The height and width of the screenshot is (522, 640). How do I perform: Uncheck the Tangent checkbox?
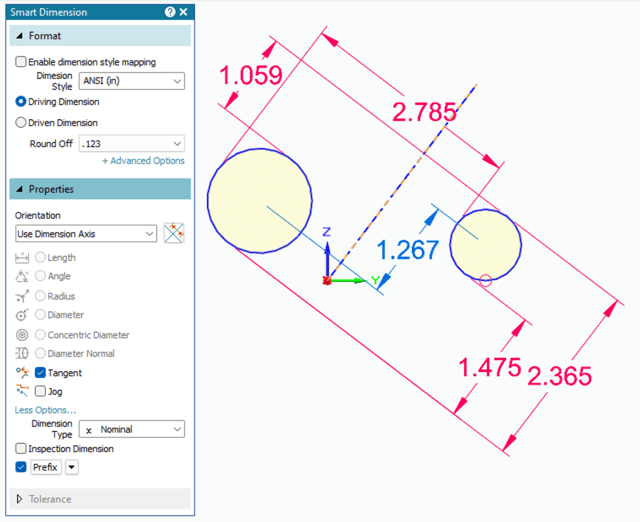(x=40, y=372)
